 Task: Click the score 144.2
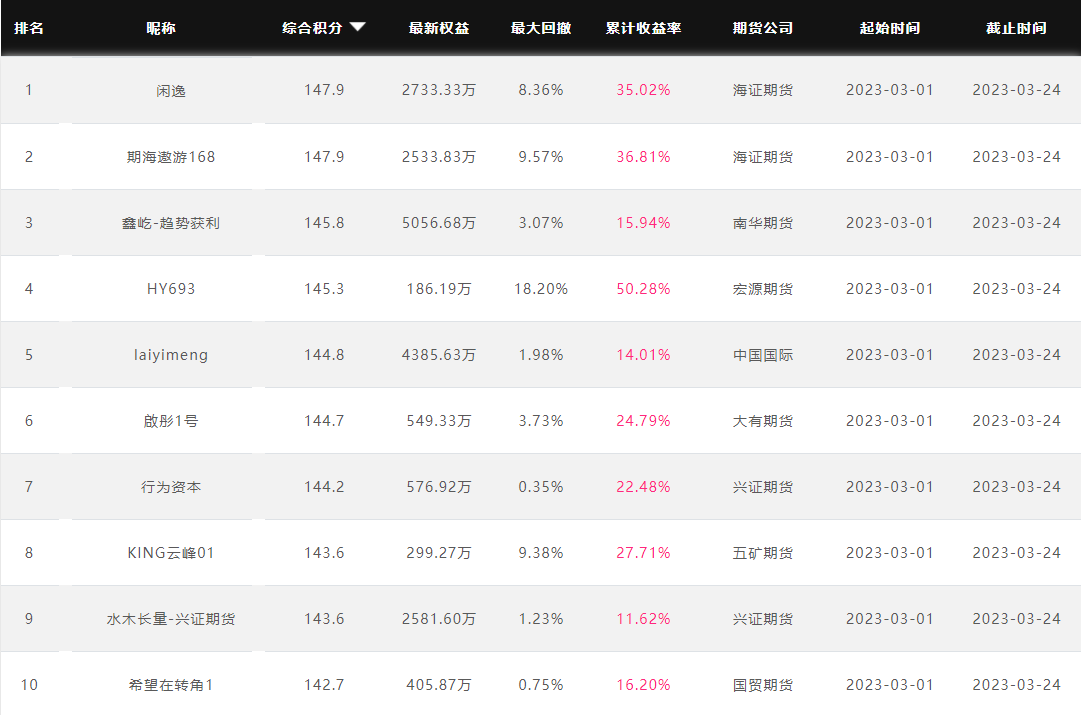coord(324,487)
